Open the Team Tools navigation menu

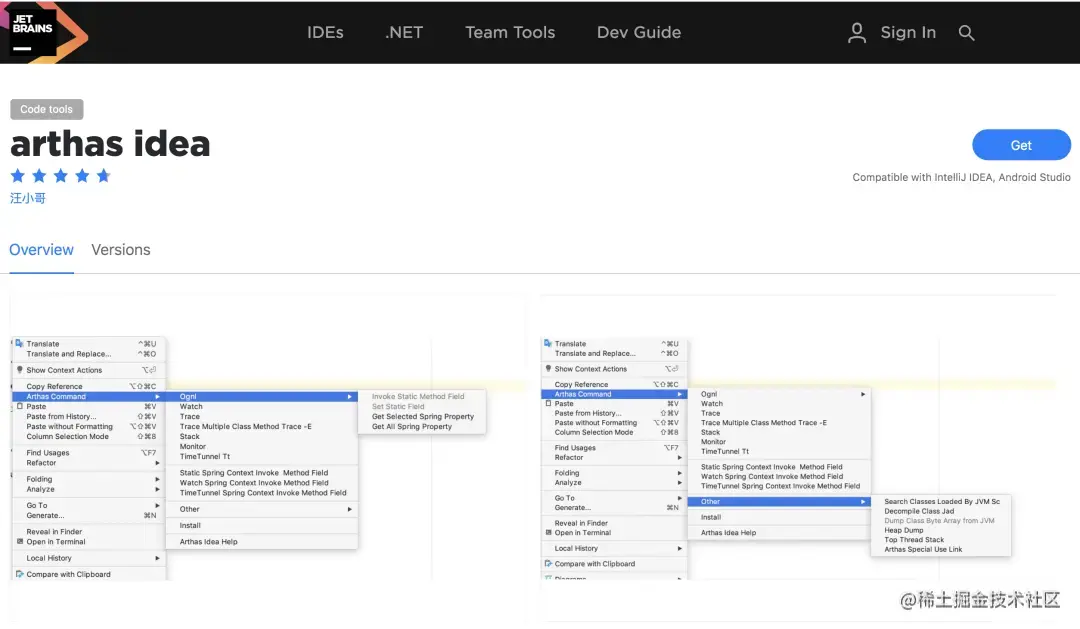pos(510,32)
